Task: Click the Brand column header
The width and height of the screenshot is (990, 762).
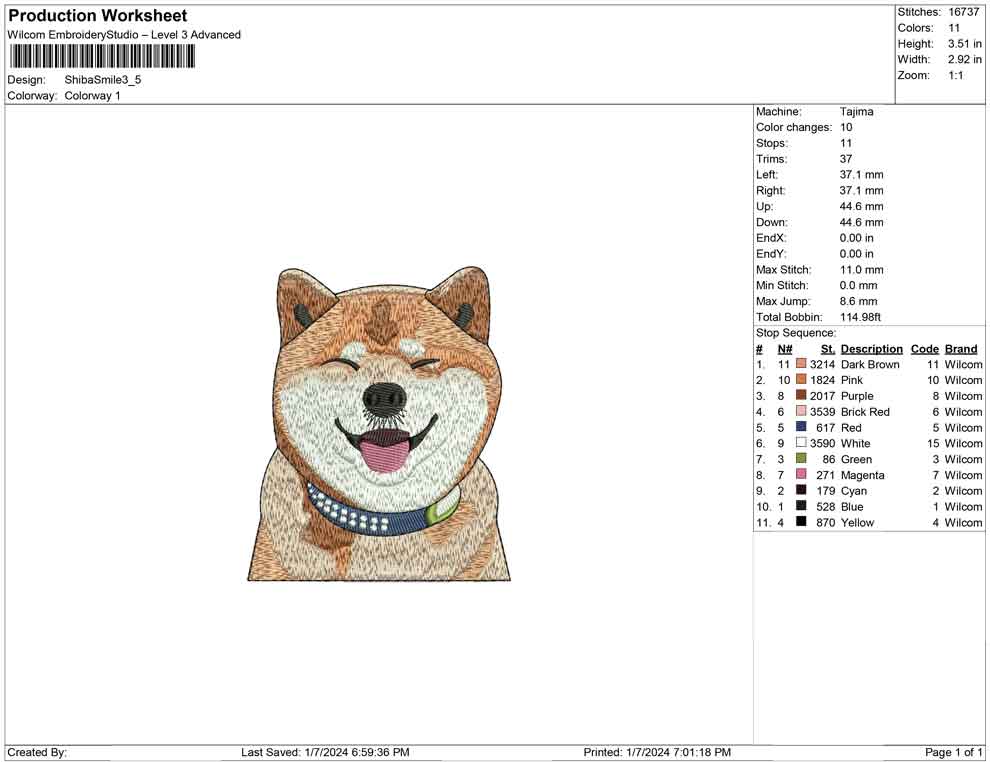Action: pyautogui.click(x=961, y=349)
